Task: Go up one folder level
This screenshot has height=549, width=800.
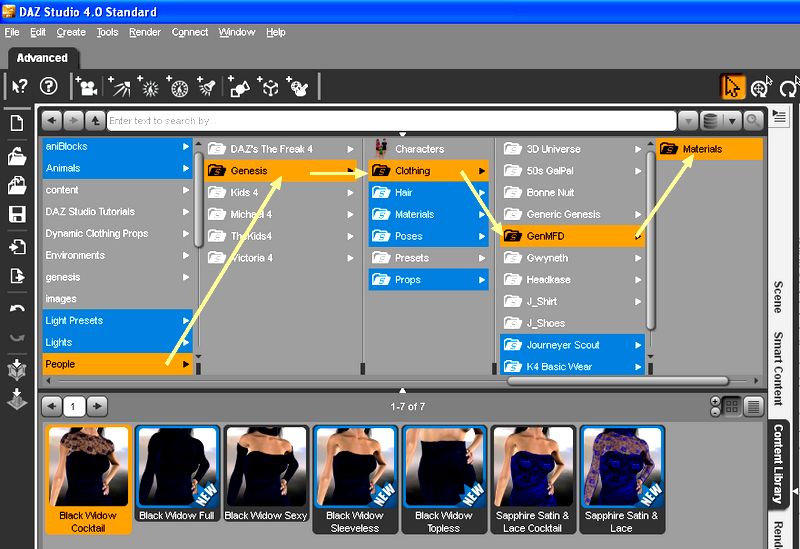Action: (95, 121)
